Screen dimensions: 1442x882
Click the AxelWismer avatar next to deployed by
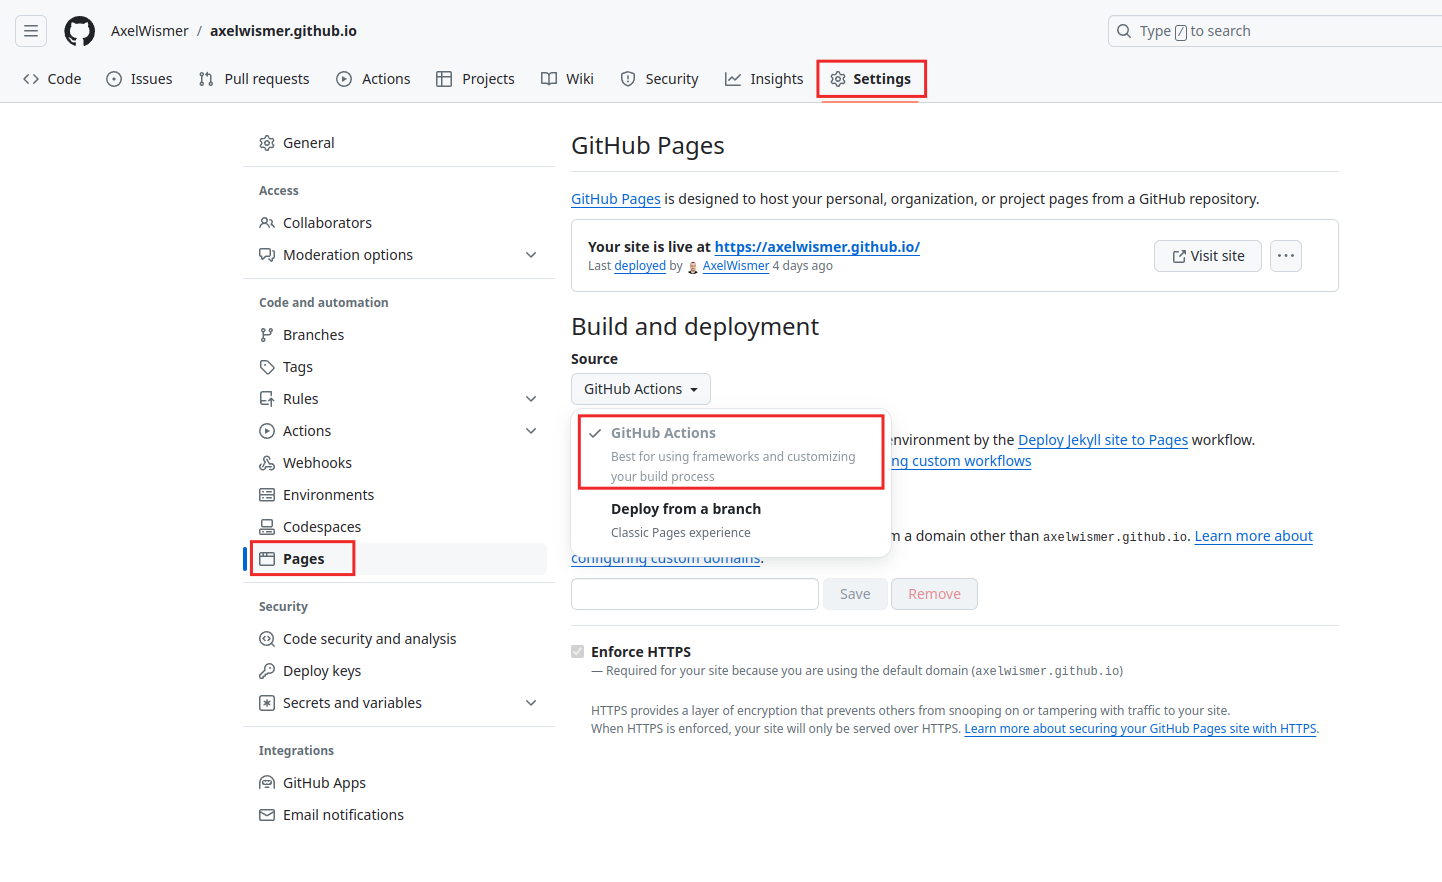pyautogui.click(x=693, y=267)
